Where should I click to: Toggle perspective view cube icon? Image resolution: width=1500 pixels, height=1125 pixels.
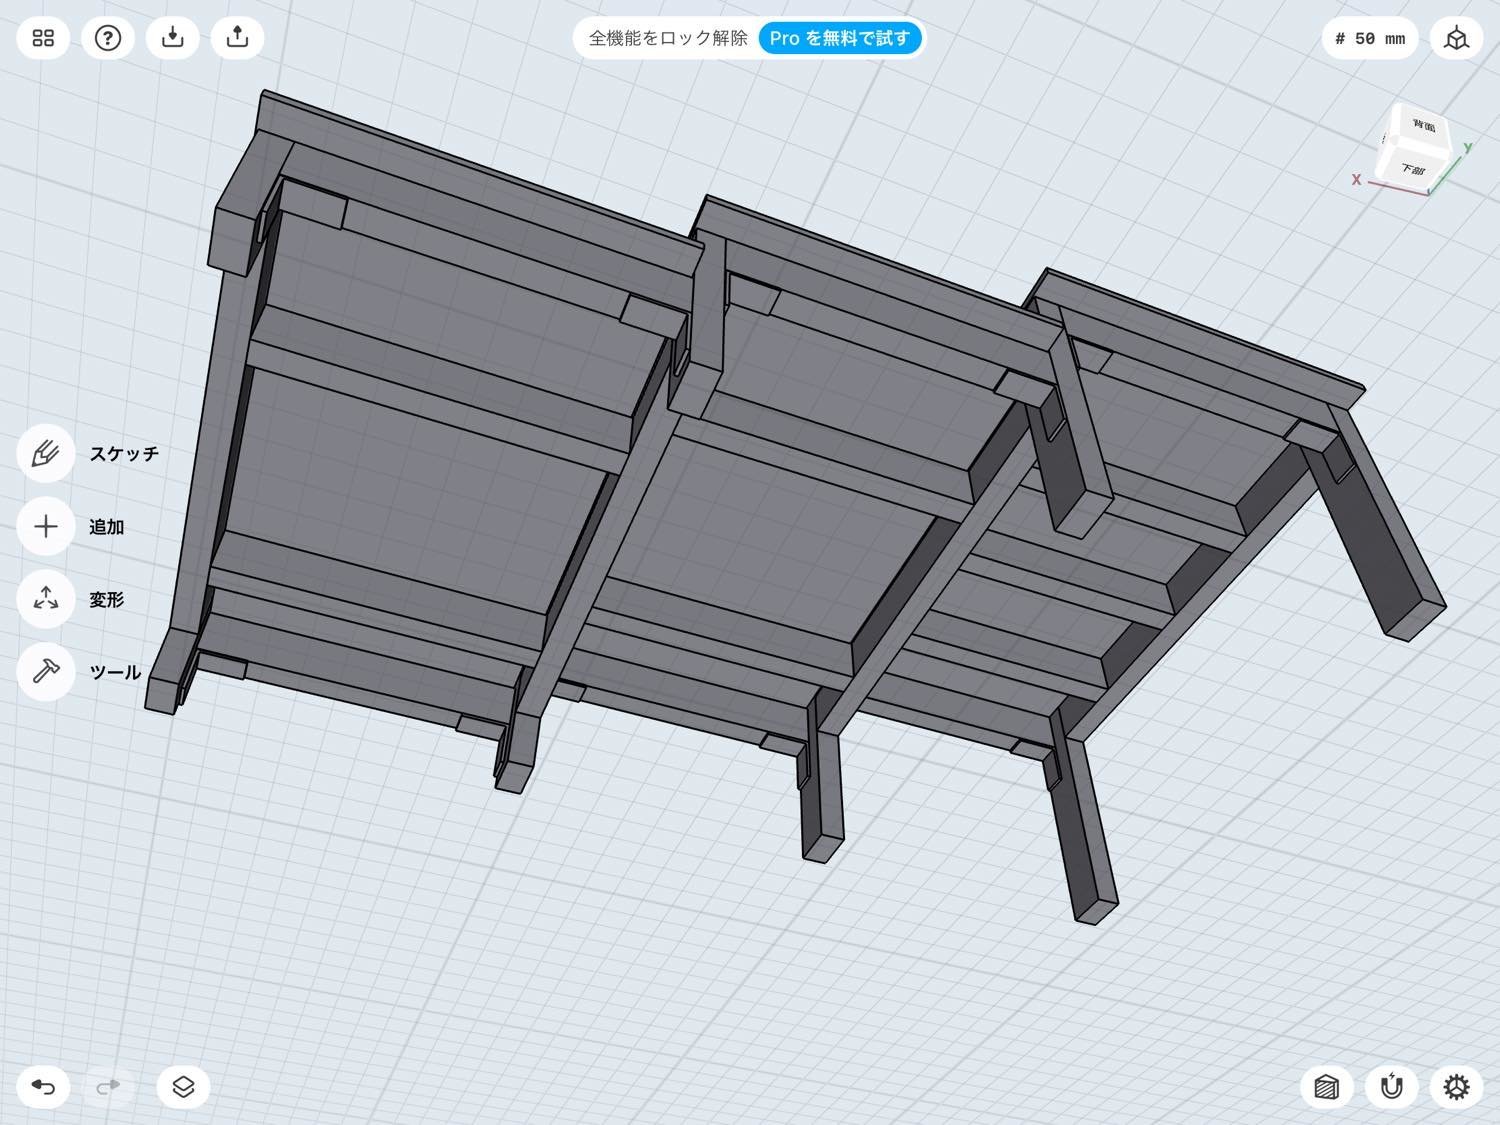click(x=1457, y=38)
